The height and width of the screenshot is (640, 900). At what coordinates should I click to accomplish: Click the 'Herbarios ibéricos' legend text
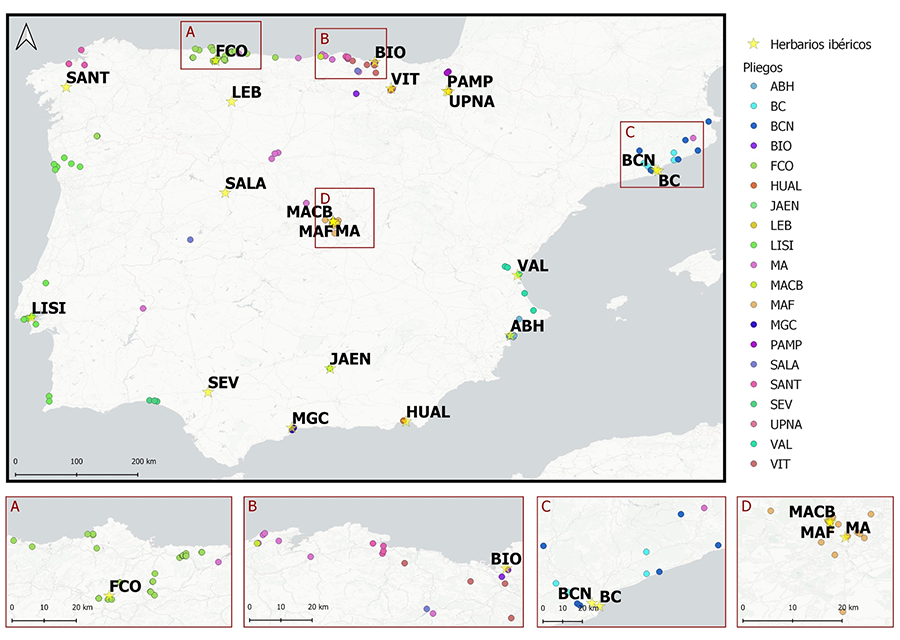pyautogui.click(x=815, y=44)
